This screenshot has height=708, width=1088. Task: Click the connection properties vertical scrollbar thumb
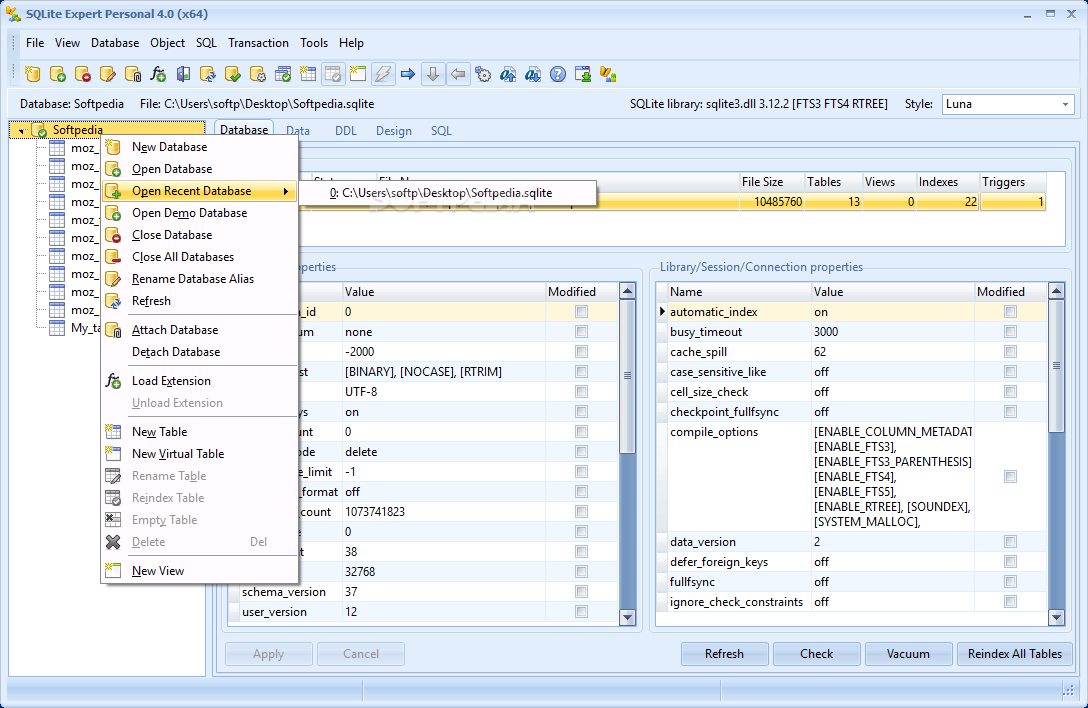tap(1056, 366)
